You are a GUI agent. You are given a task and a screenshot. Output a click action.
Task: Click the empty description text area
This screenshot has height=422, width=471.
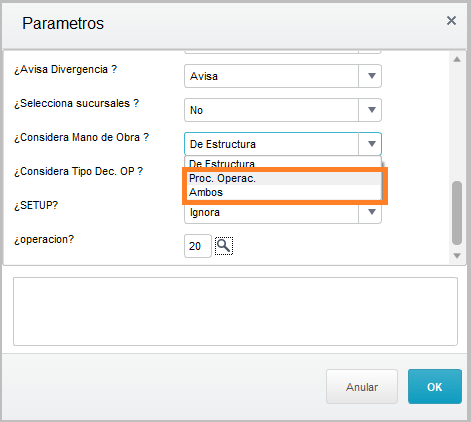(235, 311)
